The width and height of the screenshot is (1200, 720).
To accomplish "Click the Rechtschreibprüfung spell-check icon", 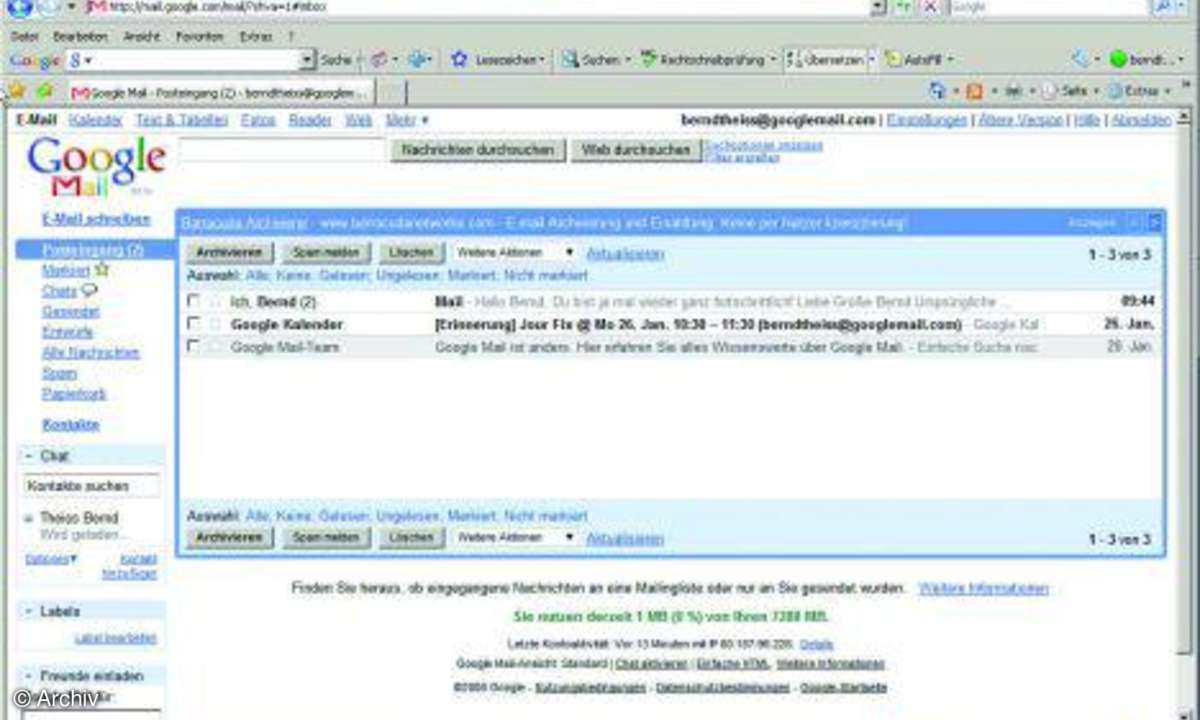I will [x=648, y=59].
